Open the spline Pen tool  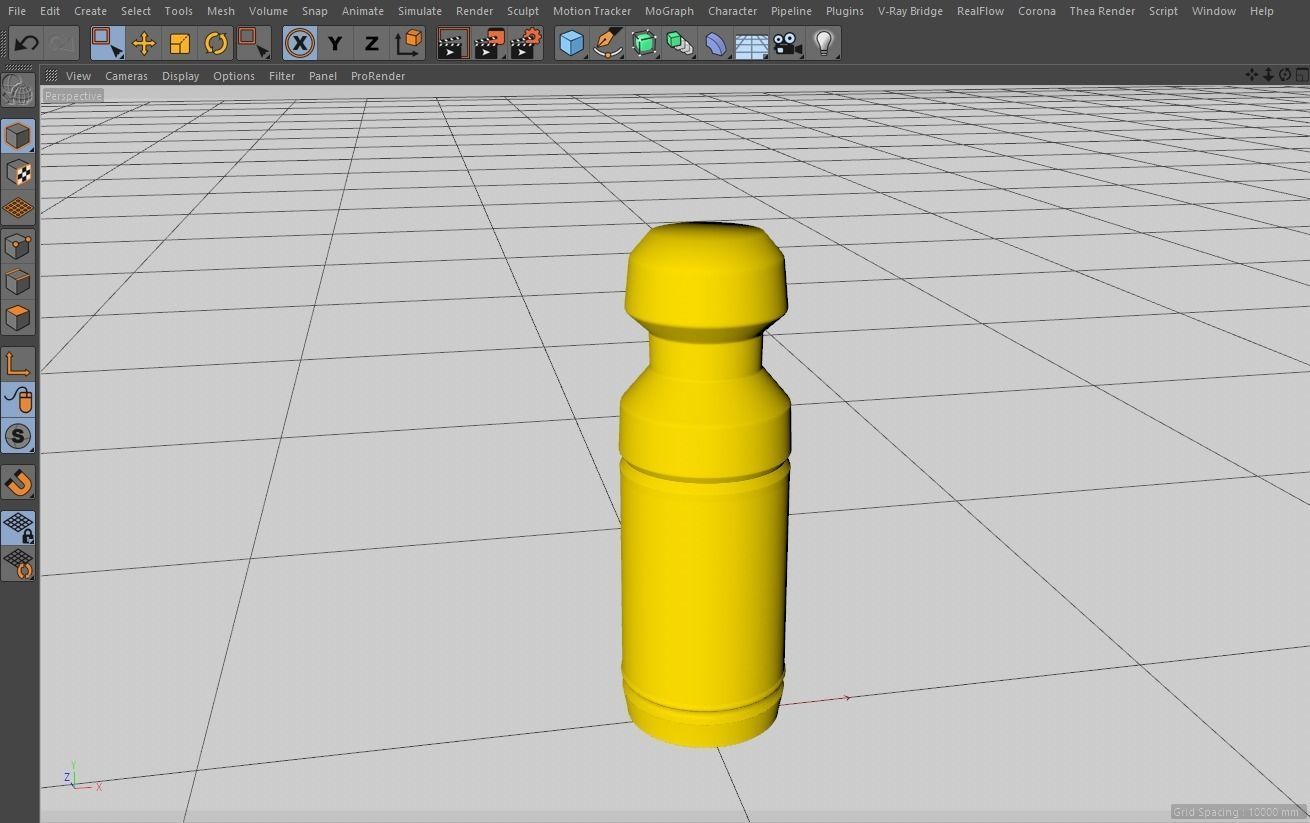(607, 43)
